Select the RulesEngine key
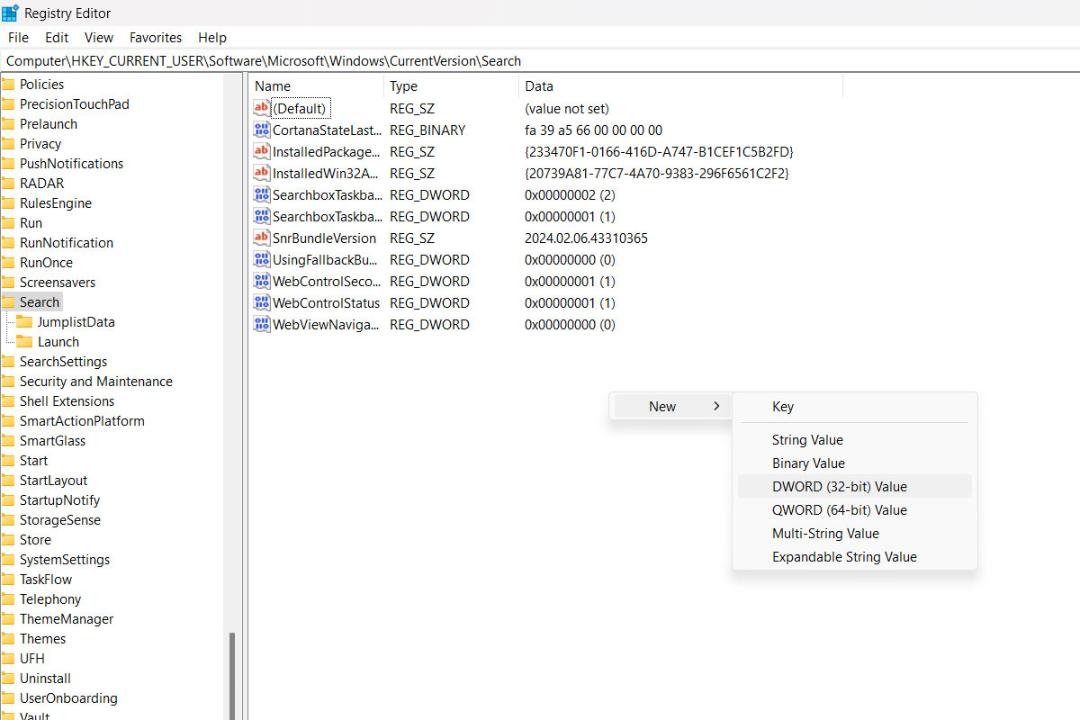The width and height of the screenshot is (1080, 720). 56,203
